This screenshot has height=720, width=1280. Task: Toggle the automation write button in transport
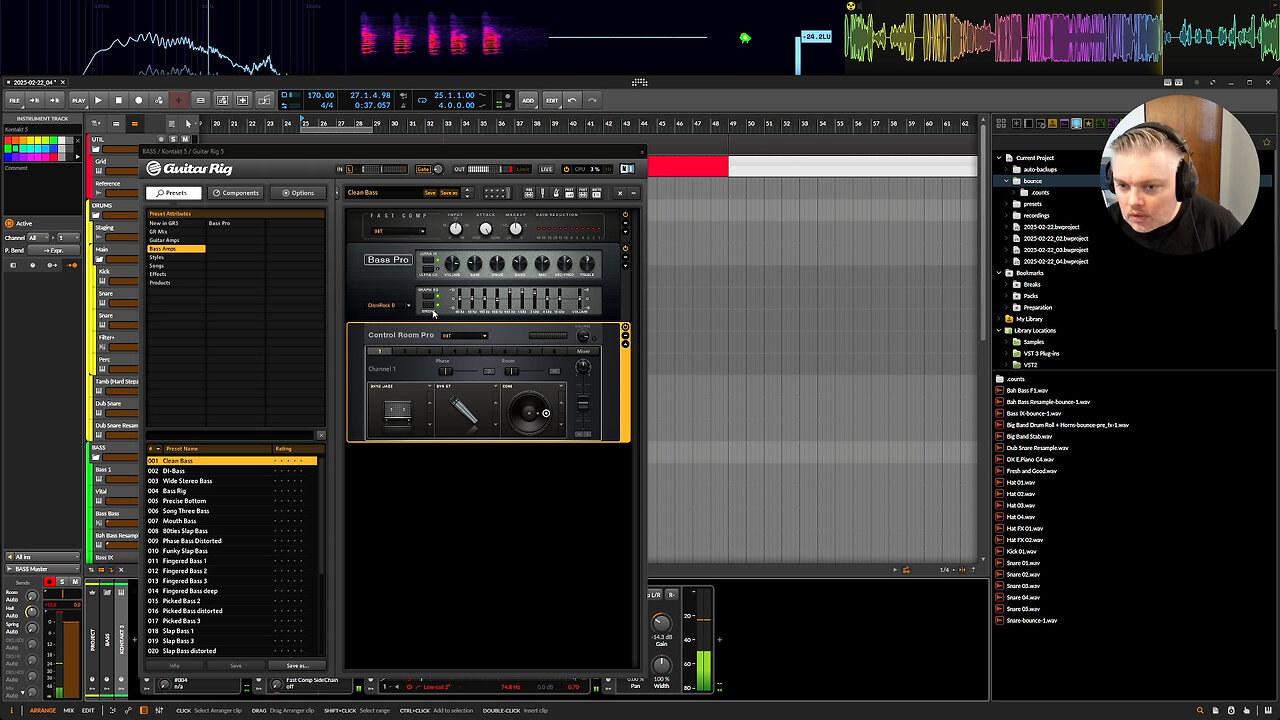point(158,100)
